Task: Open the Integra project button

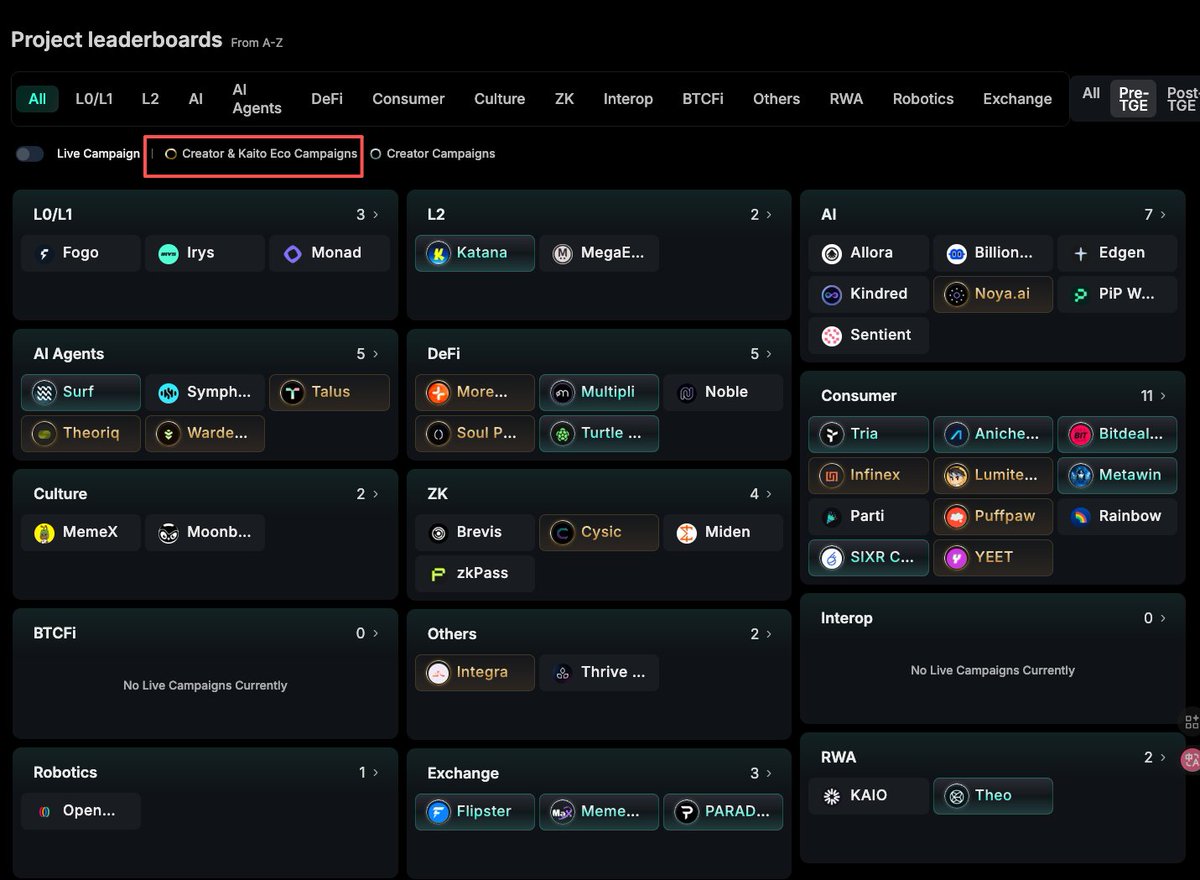Action: tap(475, 673)
